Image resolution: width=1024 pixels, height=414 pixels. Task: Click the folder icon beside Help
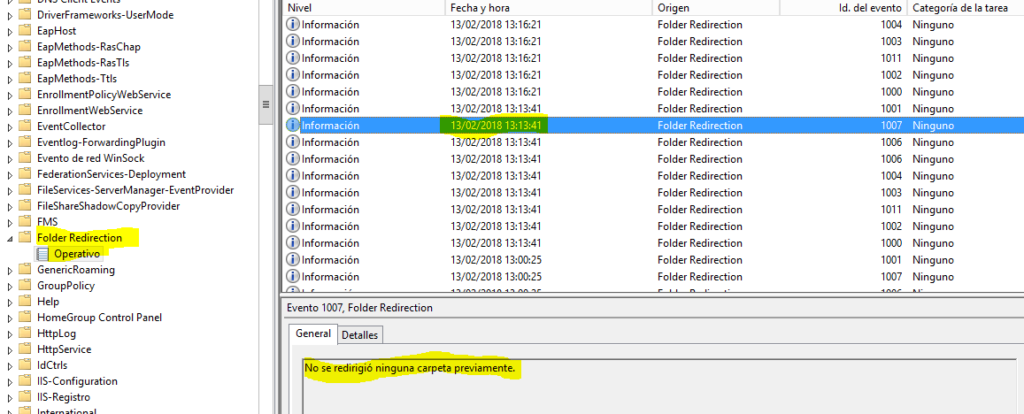point(25,301)
